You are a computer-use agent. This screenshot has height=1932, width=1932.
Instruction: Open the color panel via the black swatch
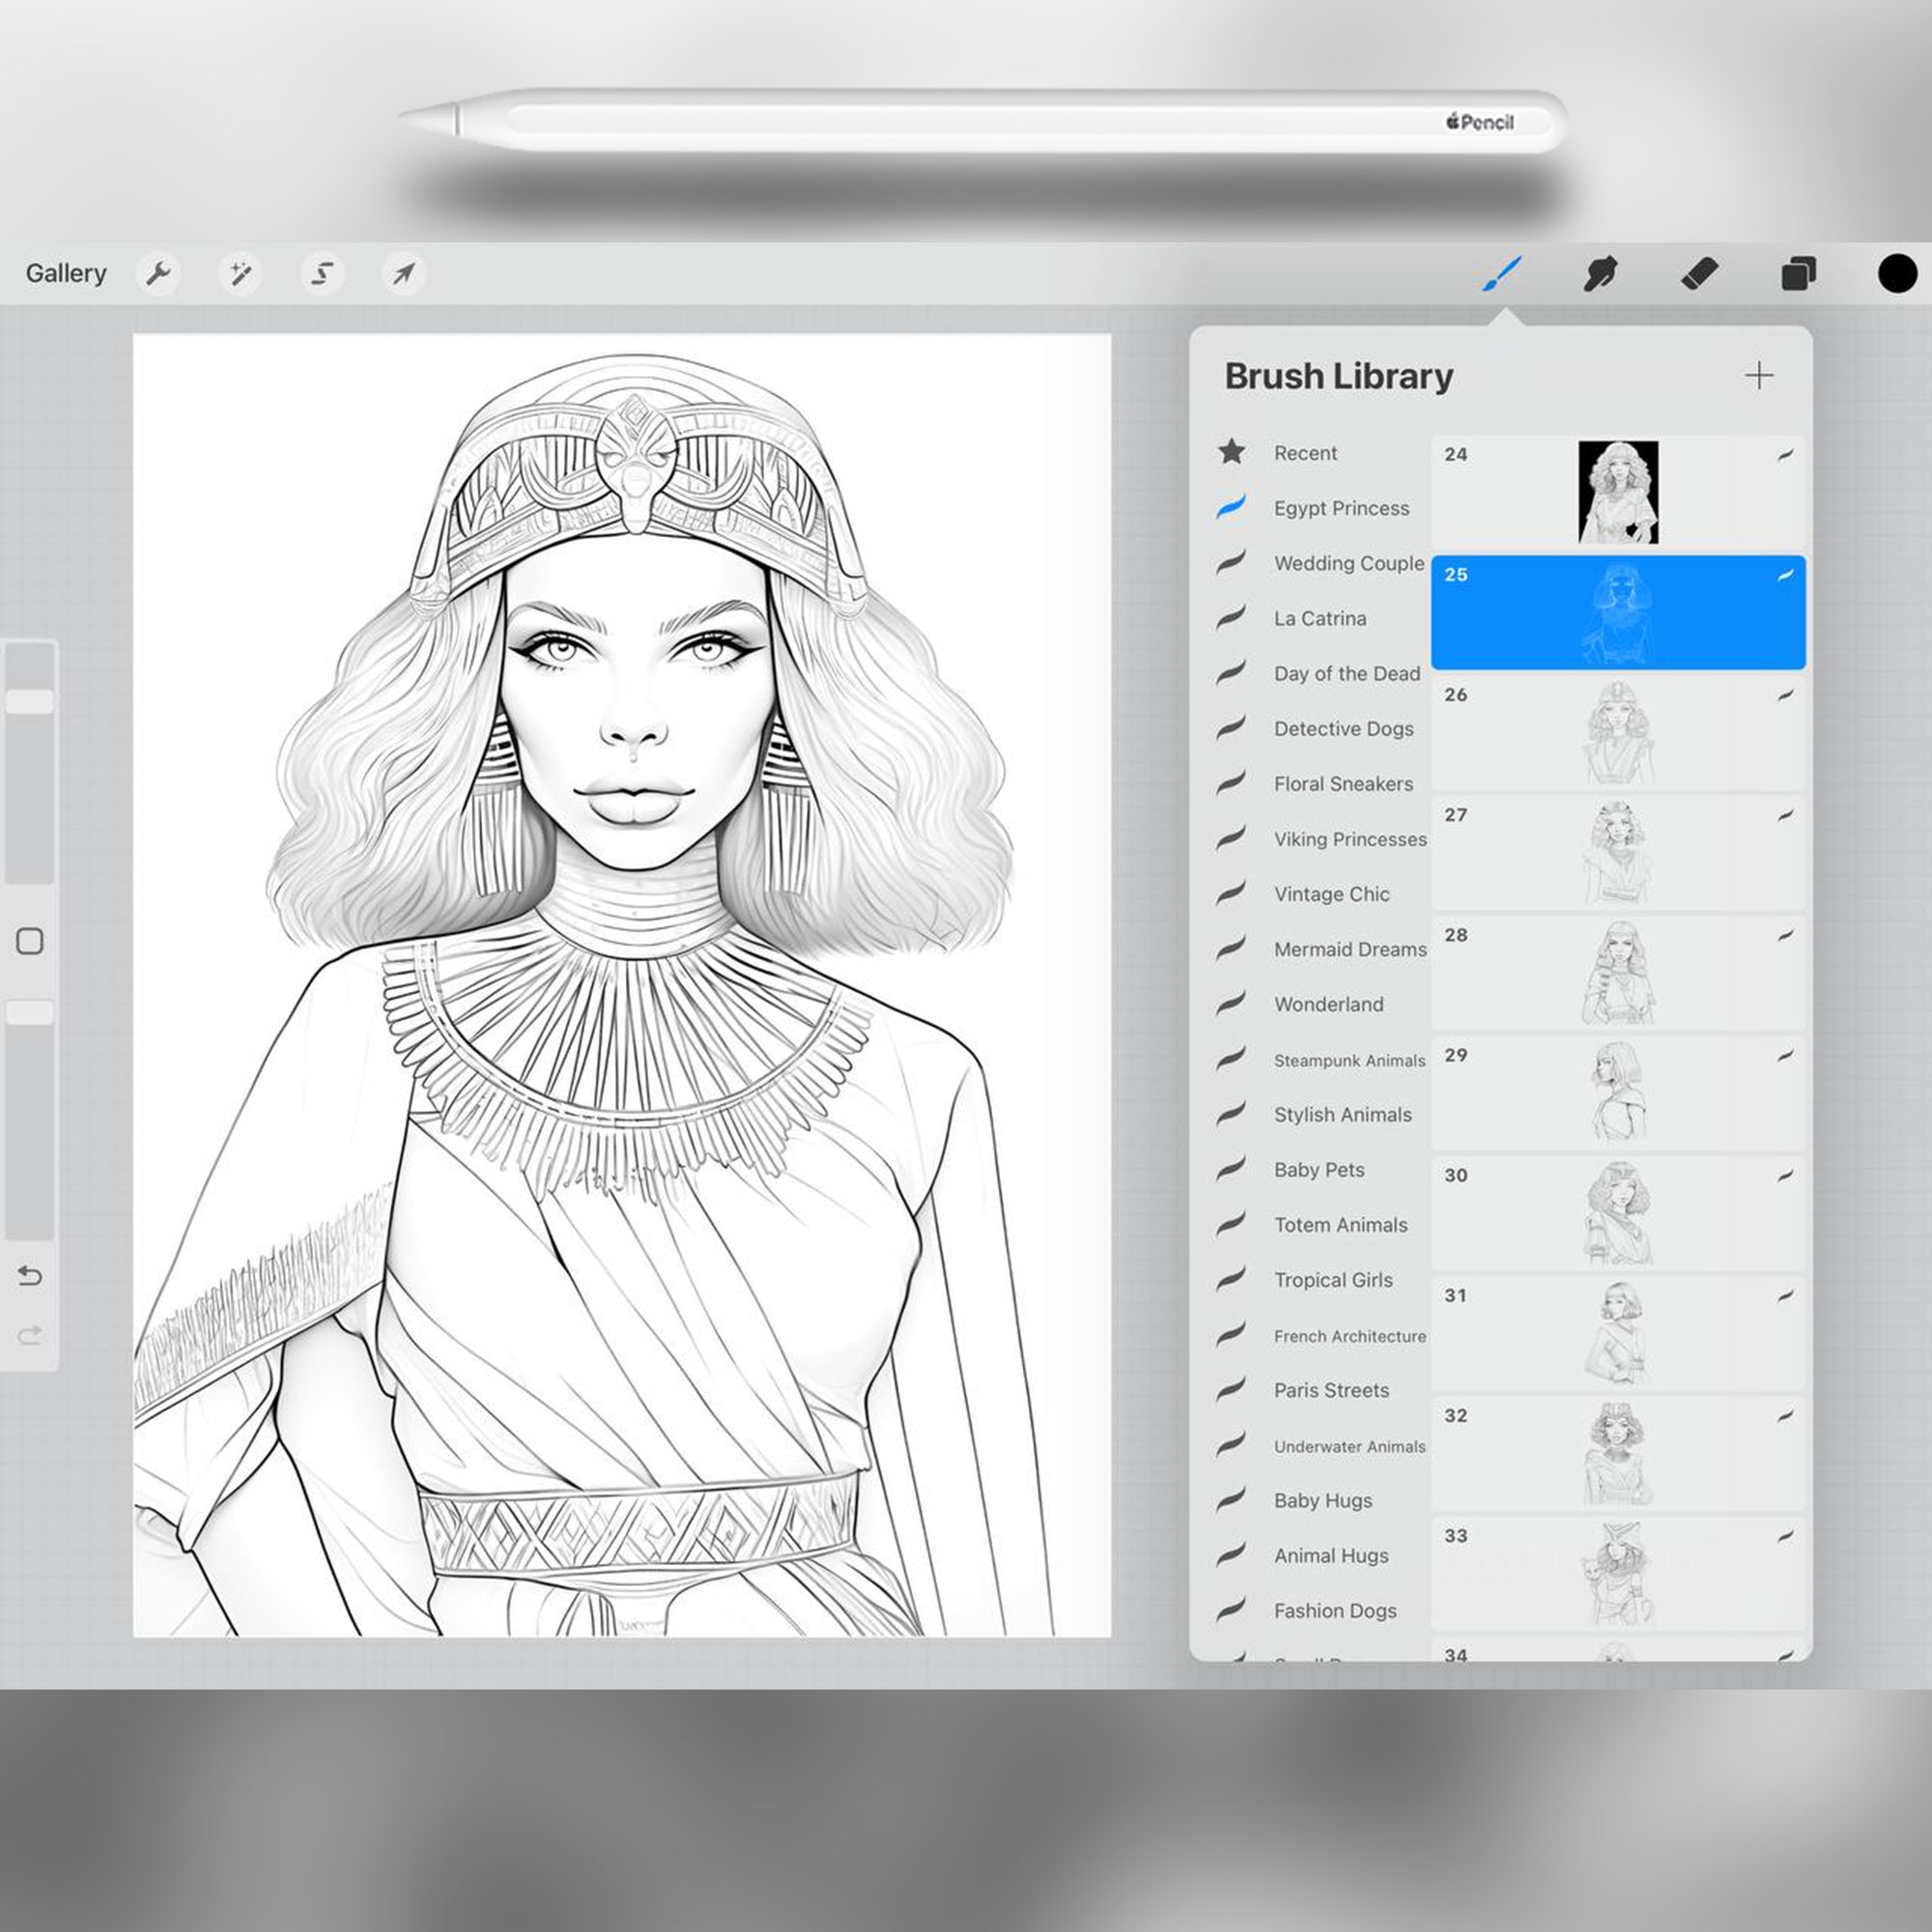click(x=1896, y=272)
